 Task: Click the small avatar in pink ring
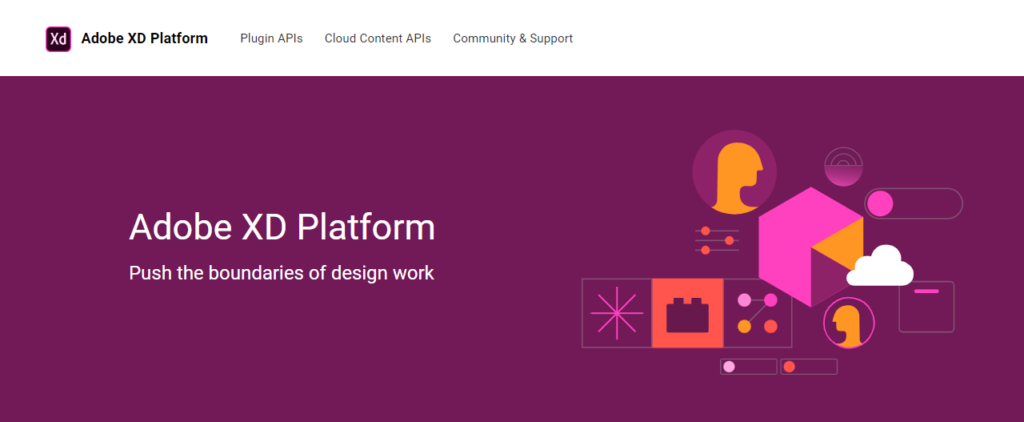coord(848,324)
